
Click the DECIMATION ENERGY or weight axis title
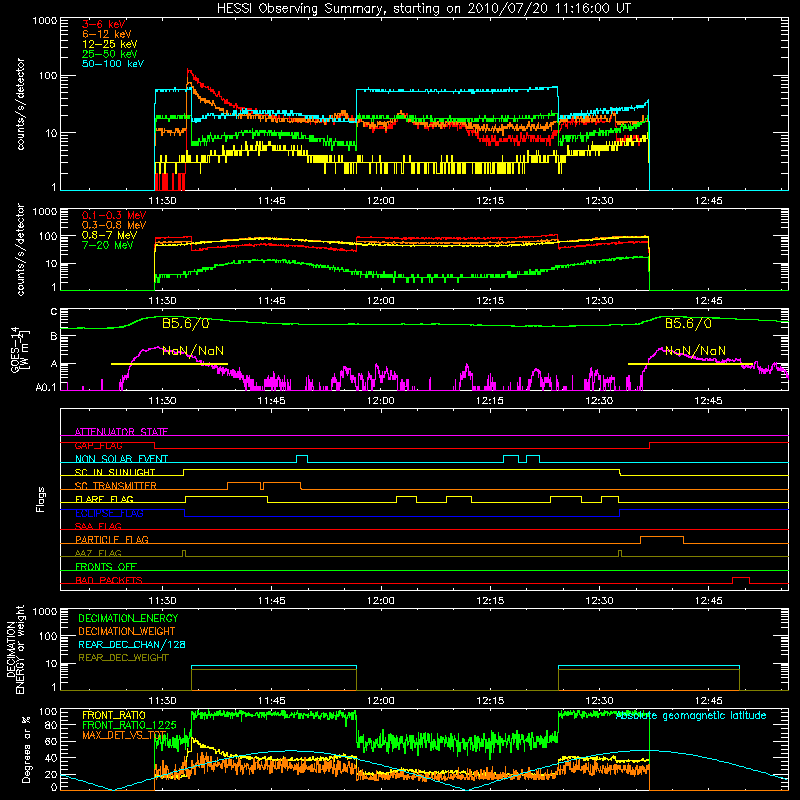(15, 650)
